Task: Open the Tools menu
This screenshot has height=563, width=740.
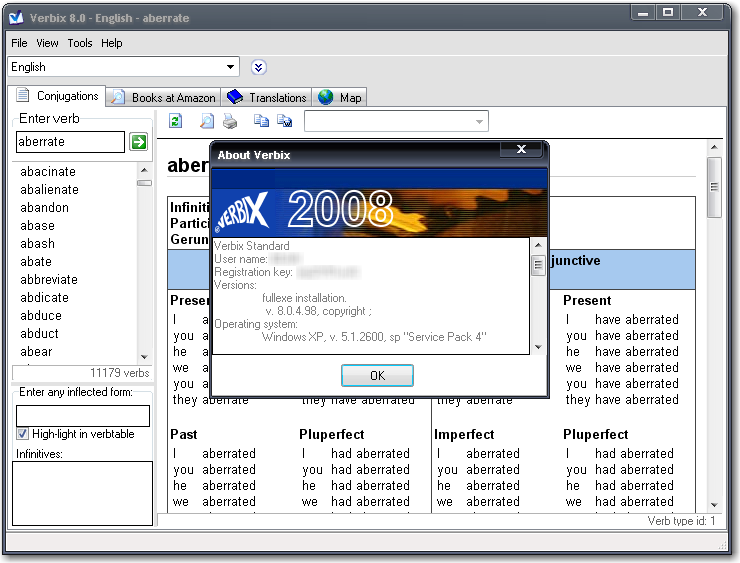Action: [80, 43]
